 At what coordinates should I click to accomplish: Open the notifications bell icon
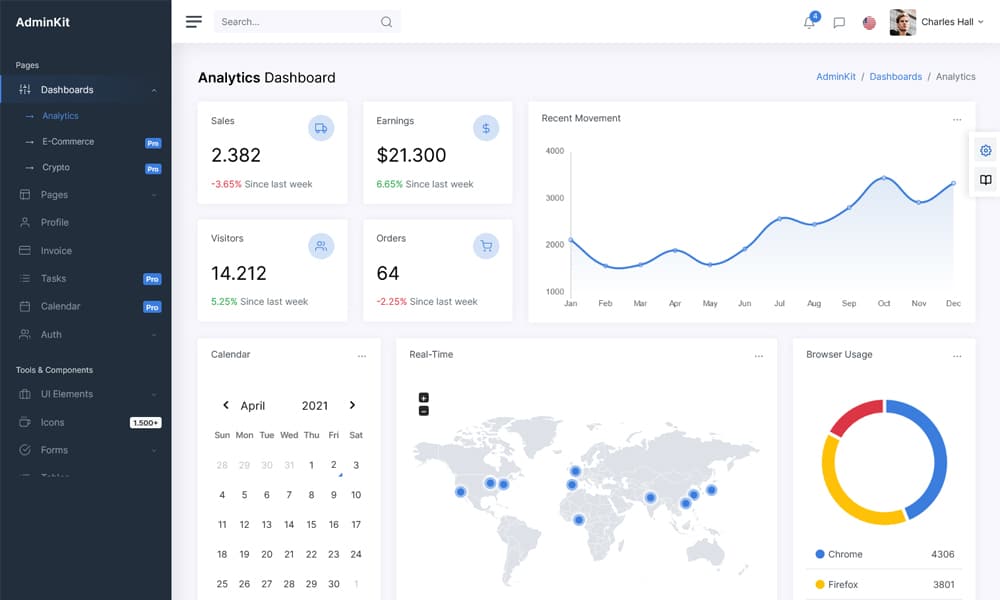pyautogui.click(x=809, y=23)
